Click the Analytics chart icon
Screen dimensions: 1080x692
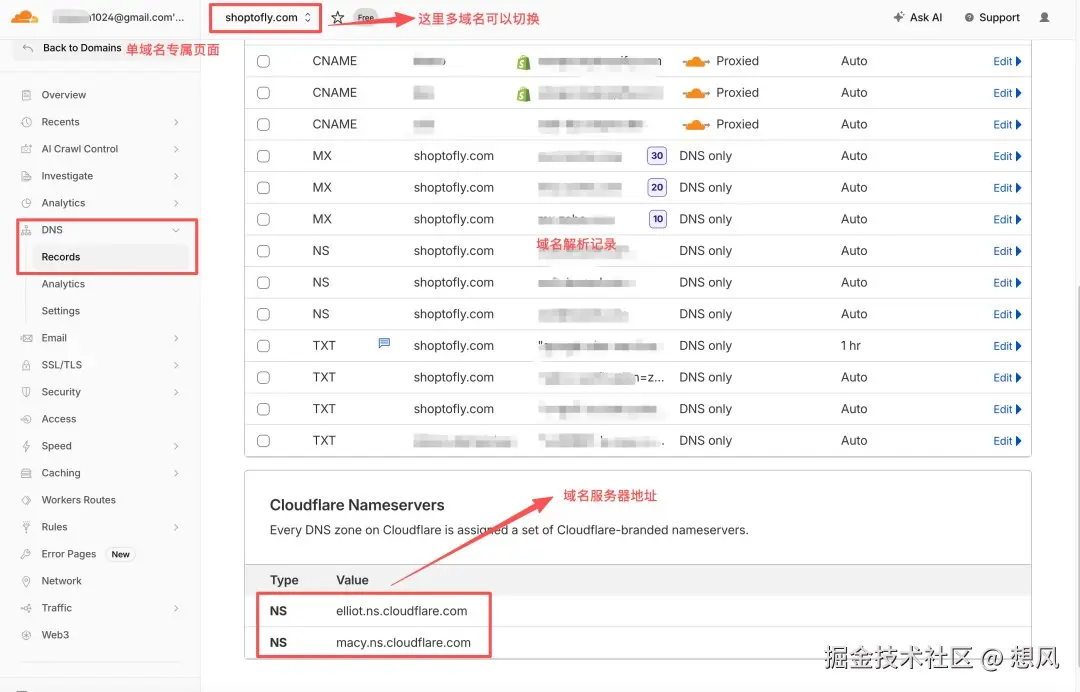[x=26, y=203]
